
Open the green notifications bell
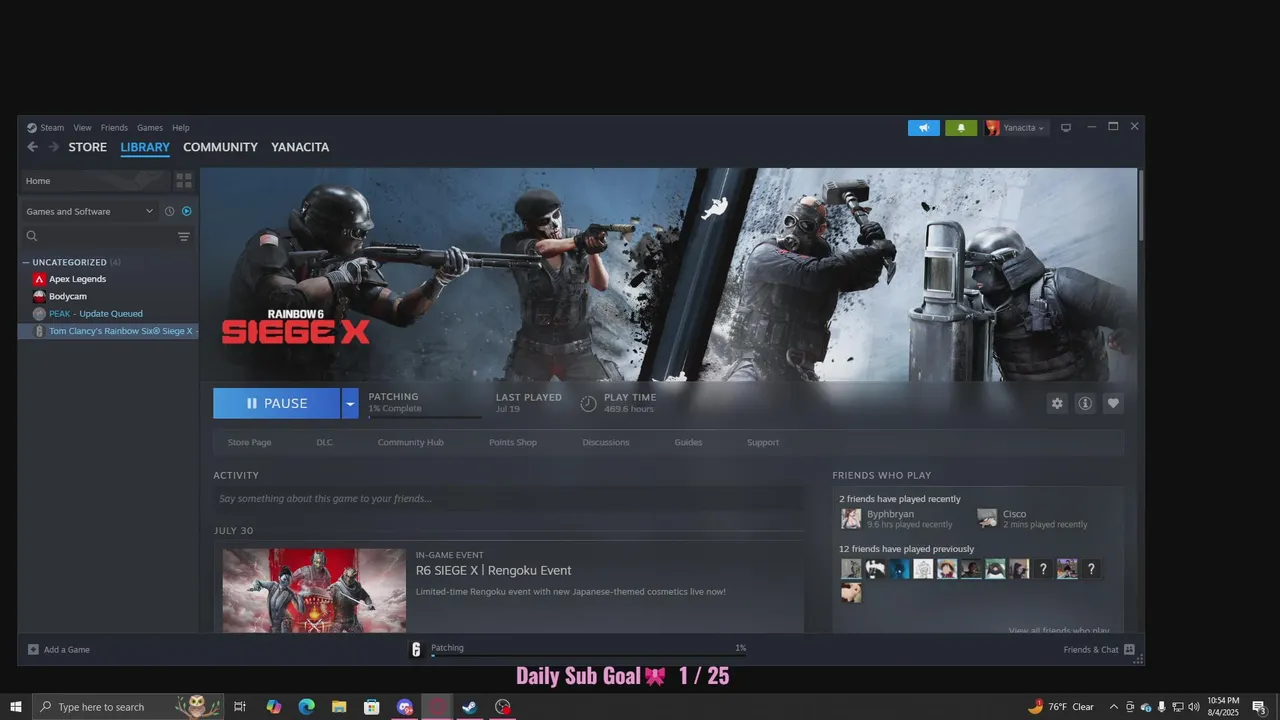(961, 128)
